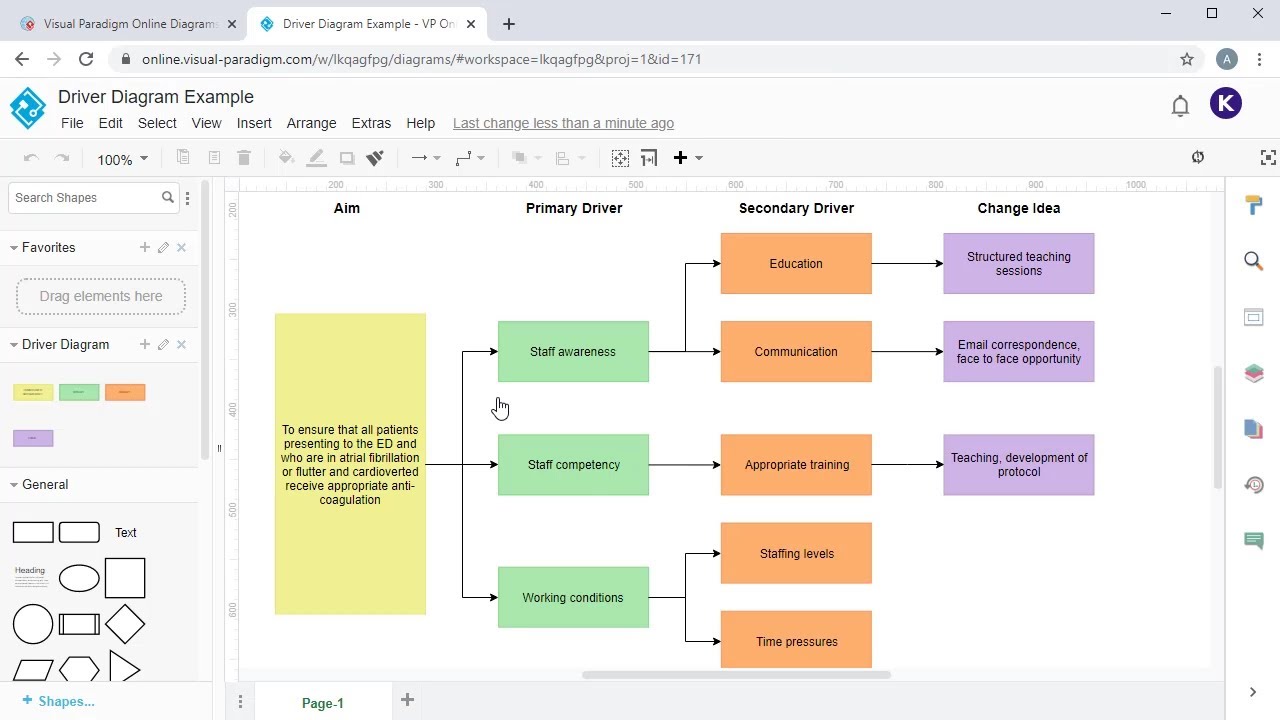Image resolution: width=1280 pixels, height=720 pixels.
Task: Edit the Driver Diagram palette
Action: 163,344
